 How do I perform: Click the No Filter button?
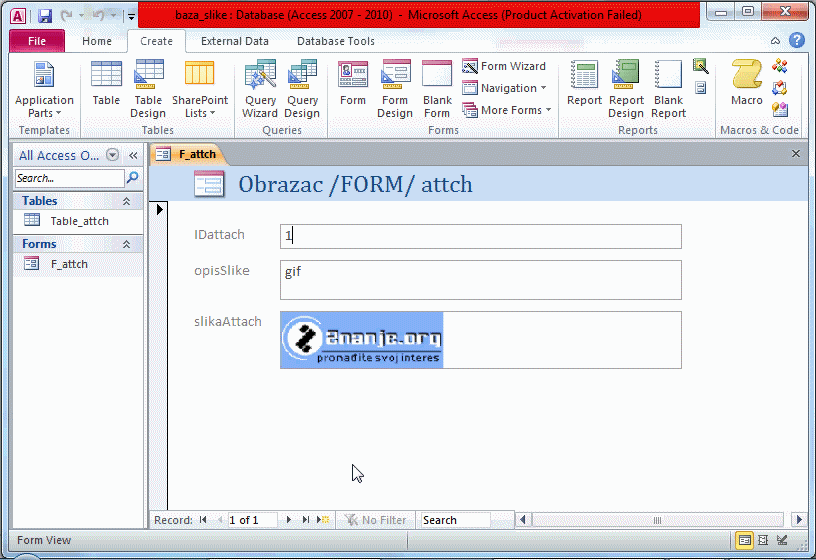[375, 520]
